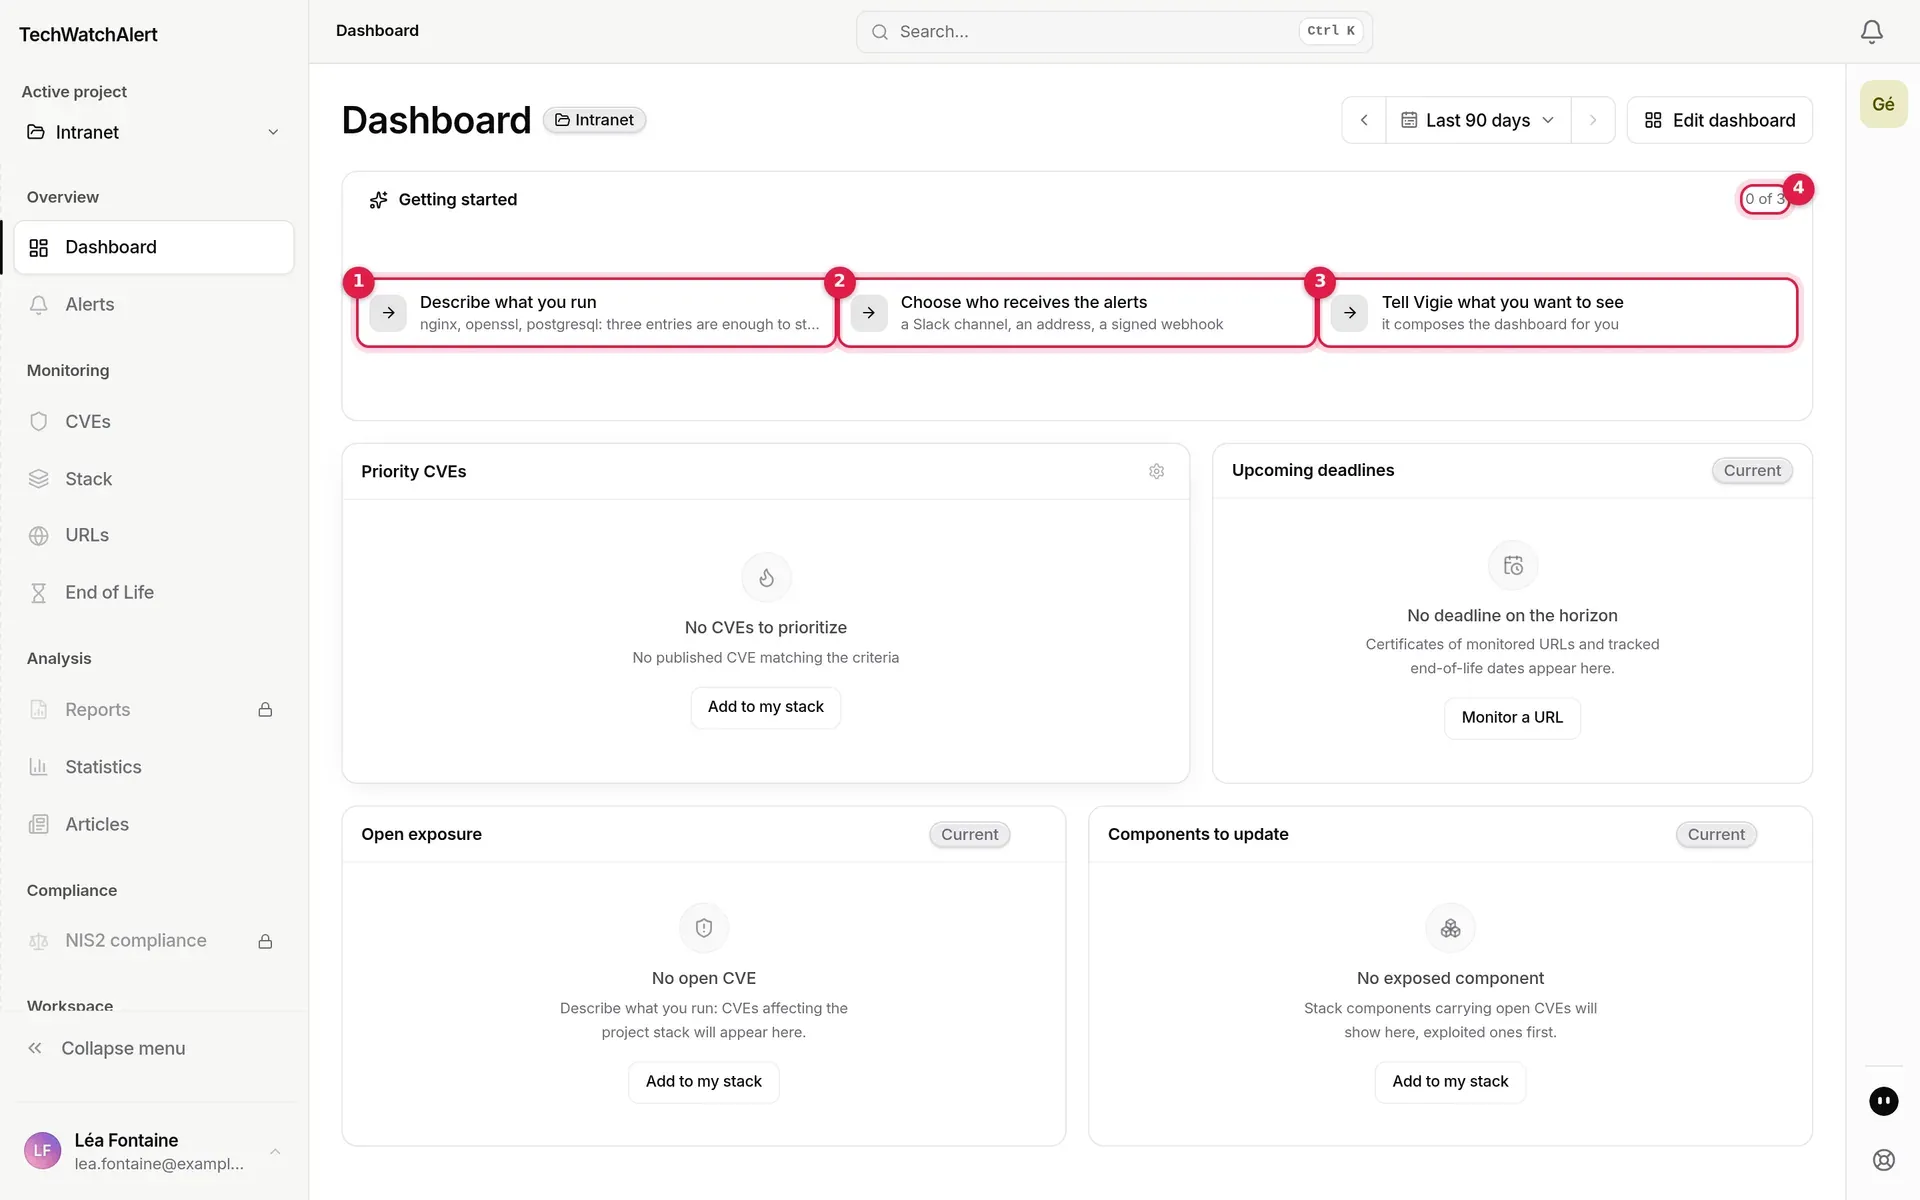Open the notifications bell icon
The image size is (1920, 1200).
coord(1871,32)
